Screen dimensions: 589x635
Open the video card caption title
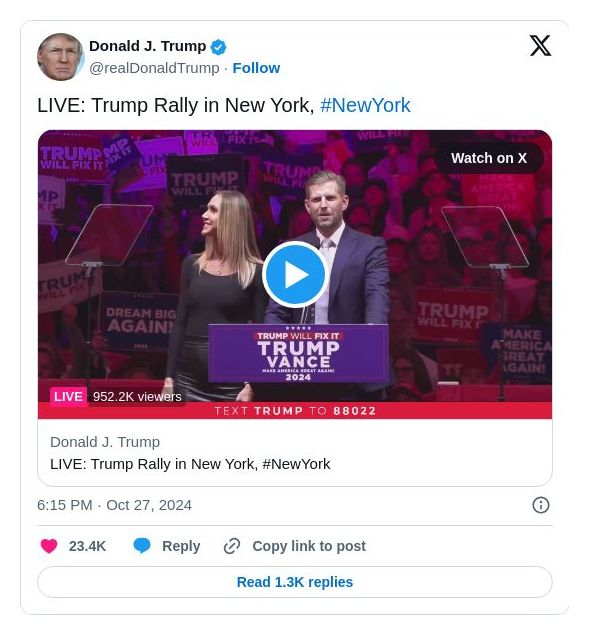click(x=190, y=464)
